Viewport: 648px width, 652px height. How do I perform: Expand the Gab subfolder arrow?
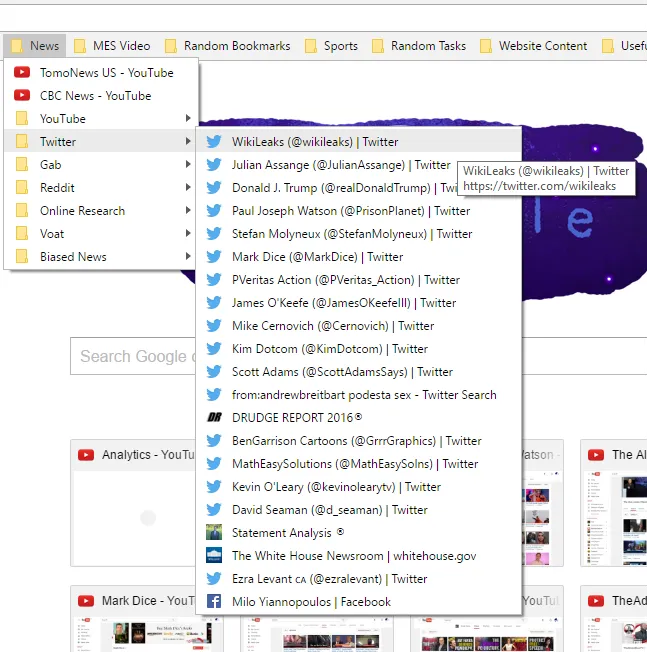(x=188, y=164)
